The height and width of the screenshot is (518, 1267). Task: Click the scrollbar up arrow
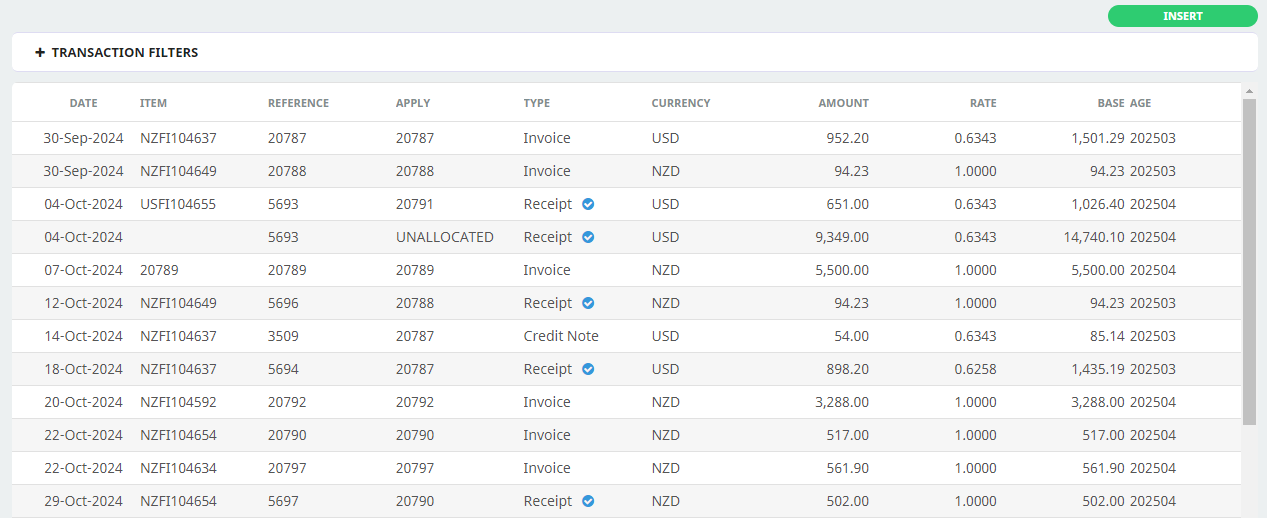click(1249, 91)
